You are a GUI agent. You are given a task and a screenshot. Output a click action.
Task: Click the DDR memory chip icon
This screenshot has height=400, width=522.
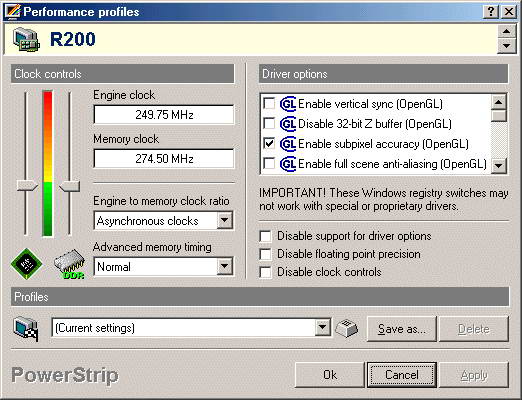69,265
